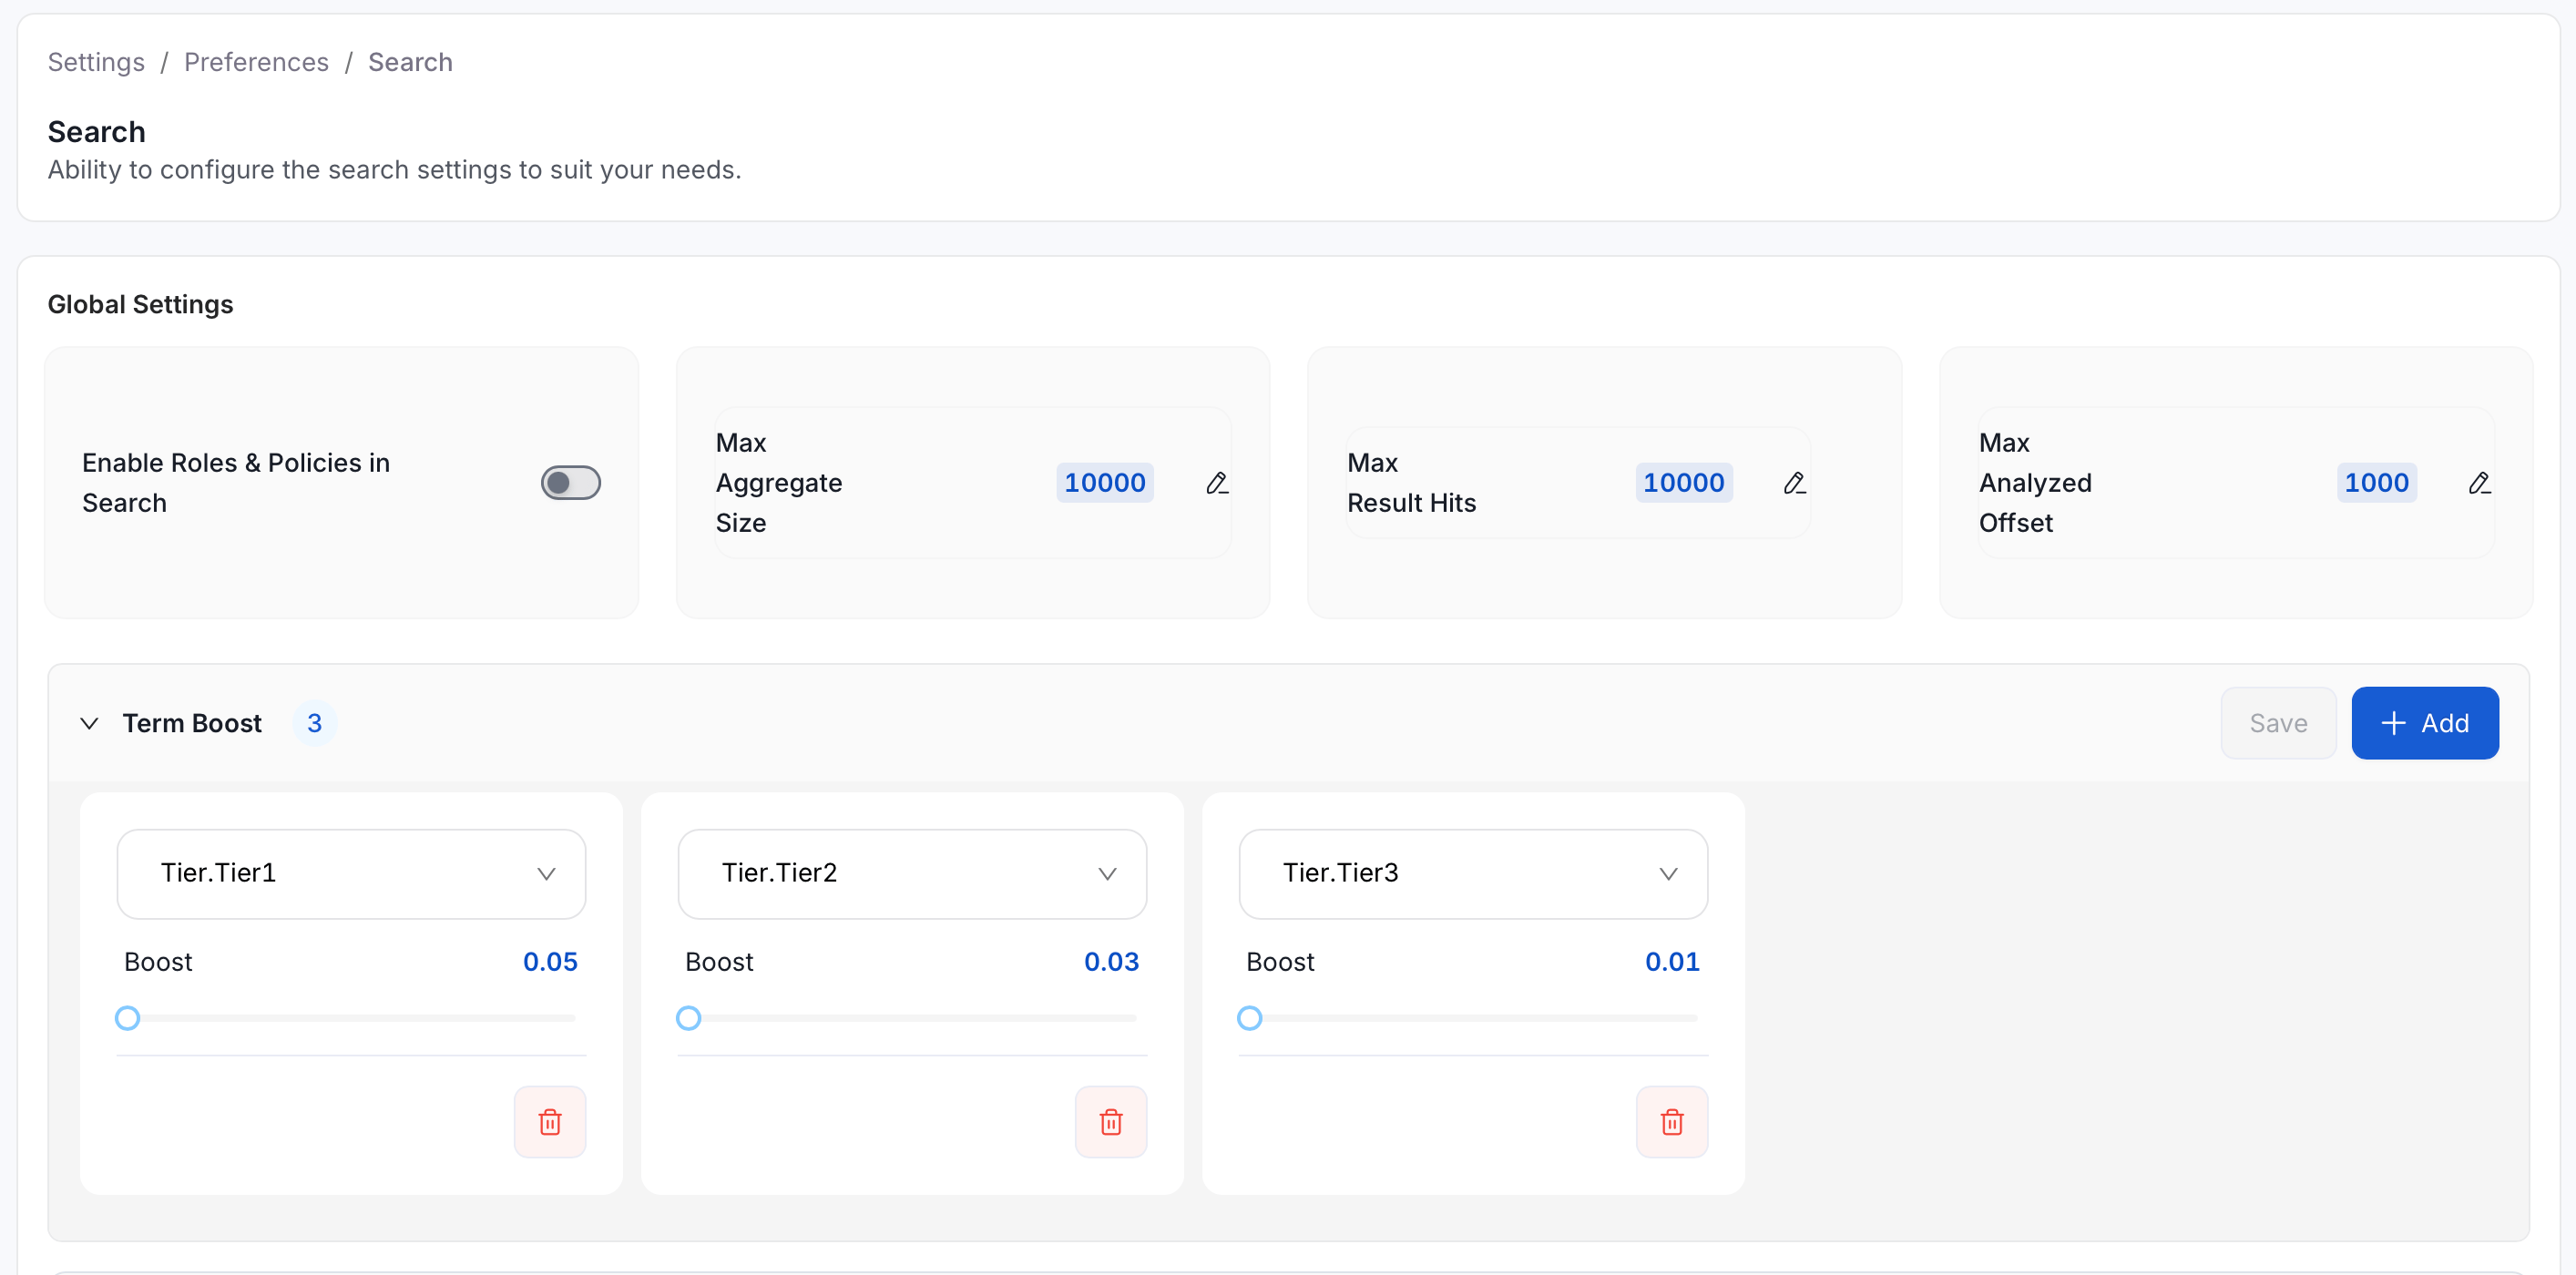Open the Tier.Tier1 dropdown

(351, 874)
